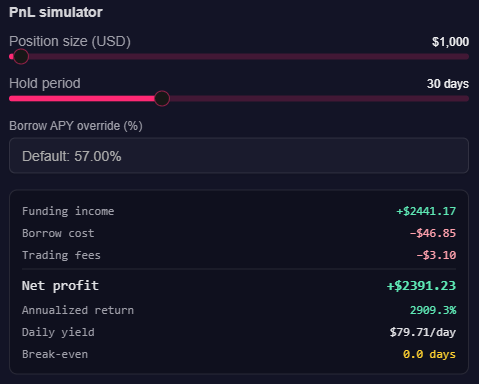Viewport: 479px width, 384px height.
Task: Click the Daily yield label
Action: (58, 332)
